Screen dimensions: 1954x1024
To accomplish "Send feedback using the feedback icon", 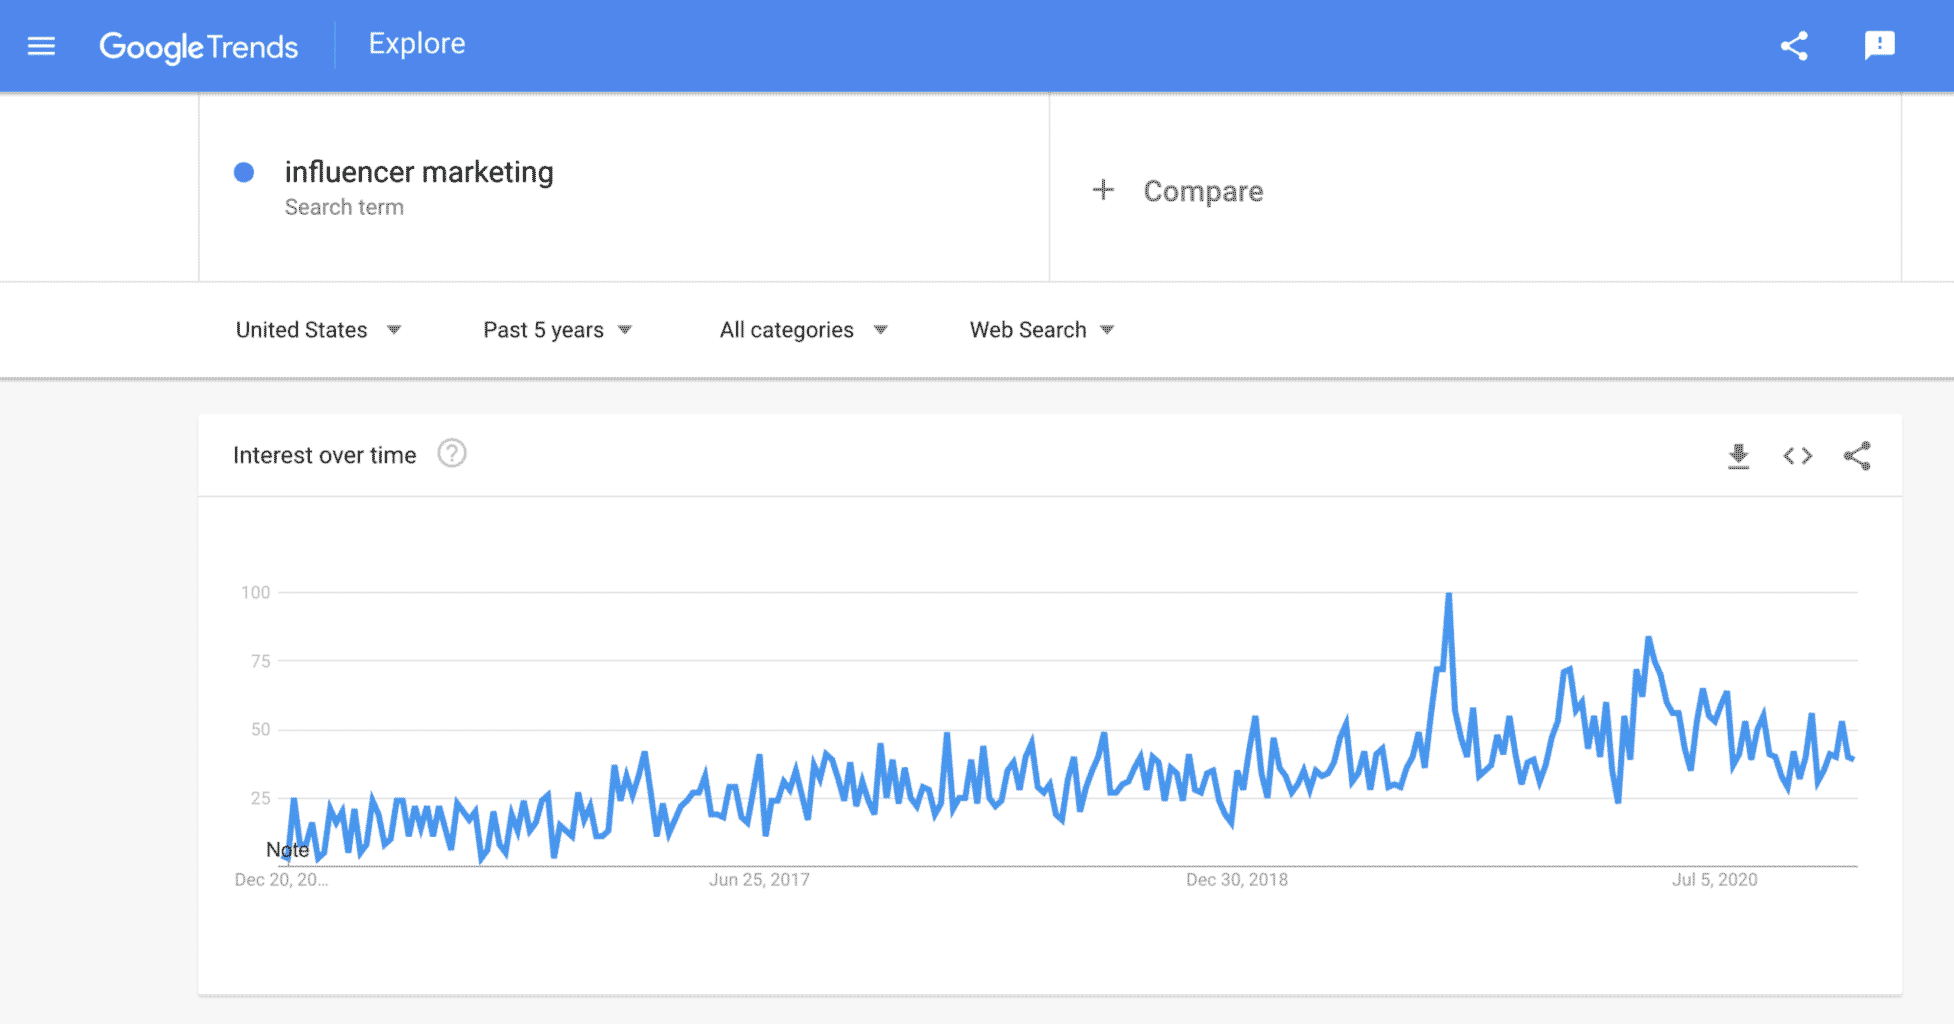I will tap(1880, 45).
